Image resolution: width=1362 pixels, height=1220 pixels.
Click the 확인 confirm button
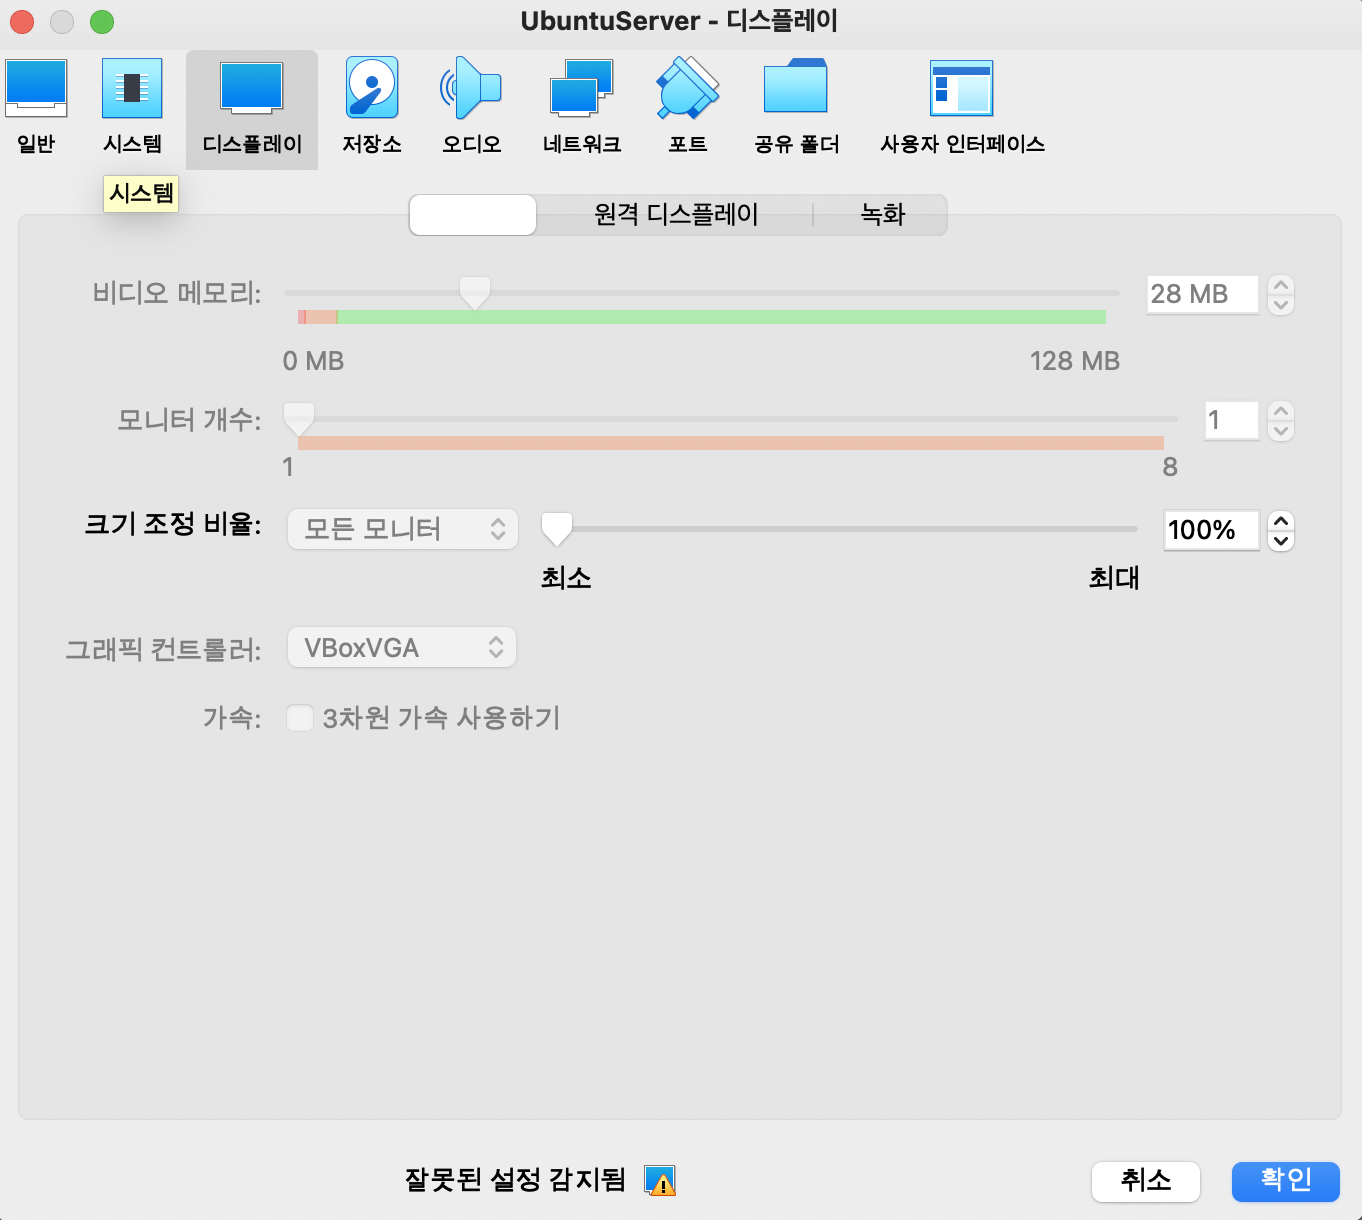click(x=1286, y=1181)
